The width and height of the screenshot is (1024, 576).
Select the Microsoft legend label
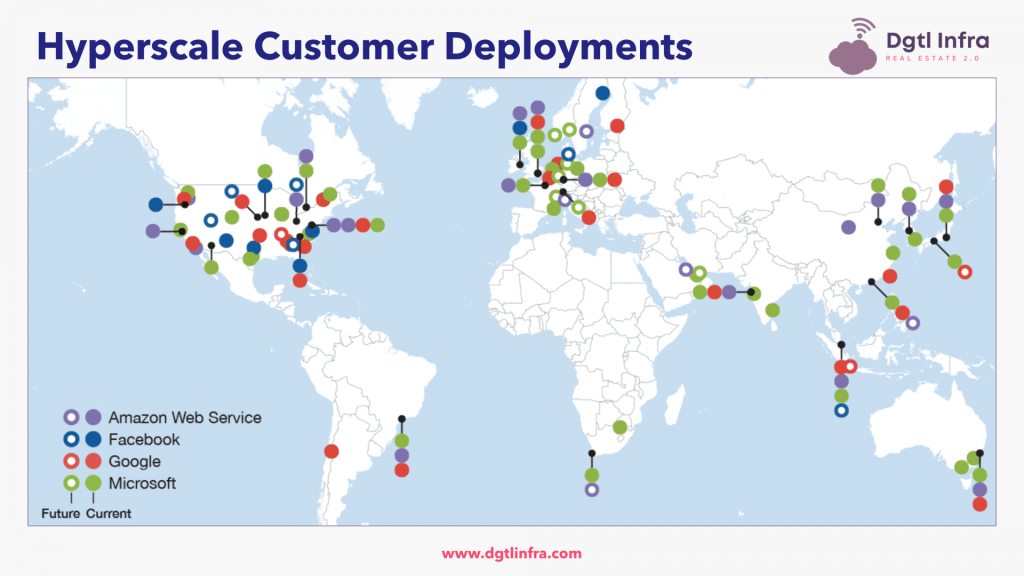click(x=142, y=483)
